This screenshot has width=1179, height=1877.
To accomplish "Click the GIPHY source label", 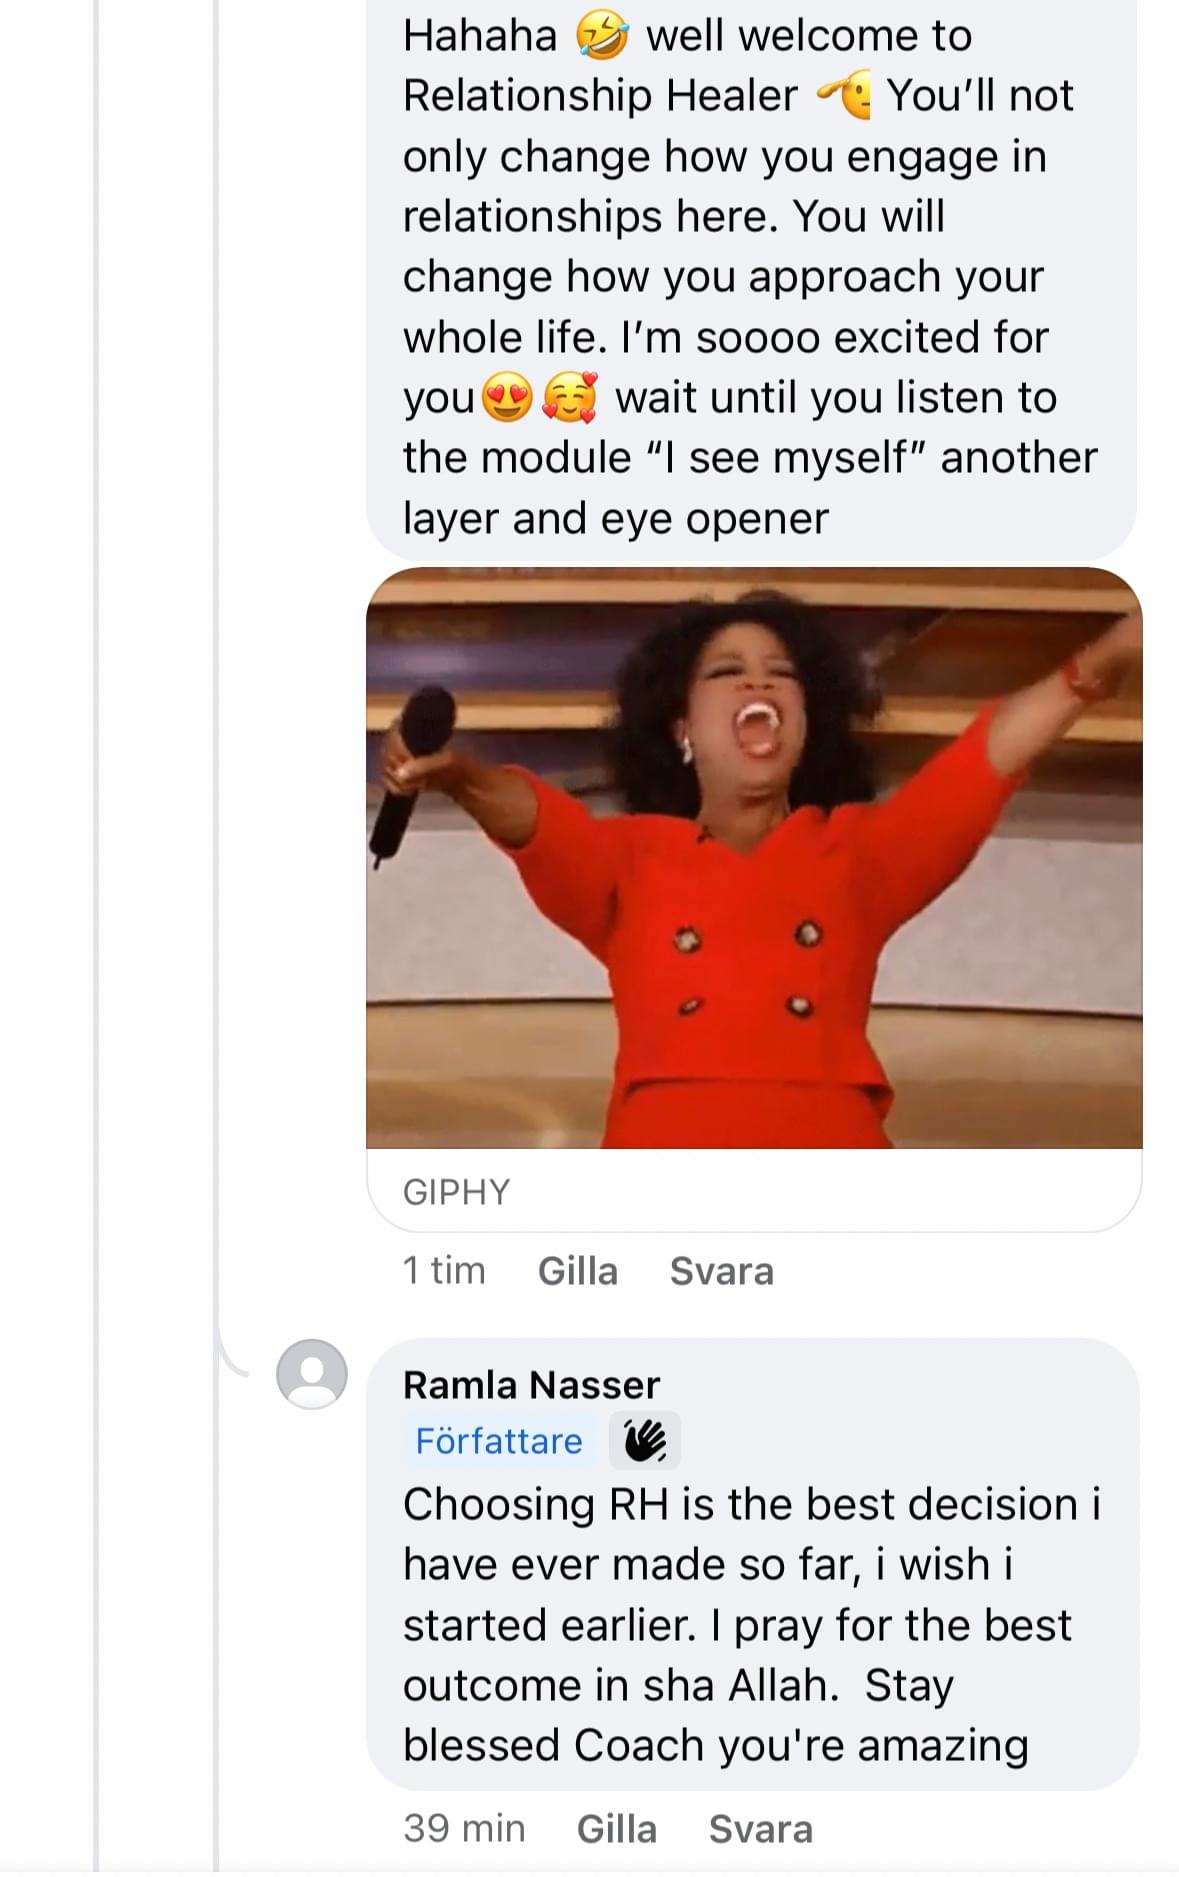I will 456,1192.
